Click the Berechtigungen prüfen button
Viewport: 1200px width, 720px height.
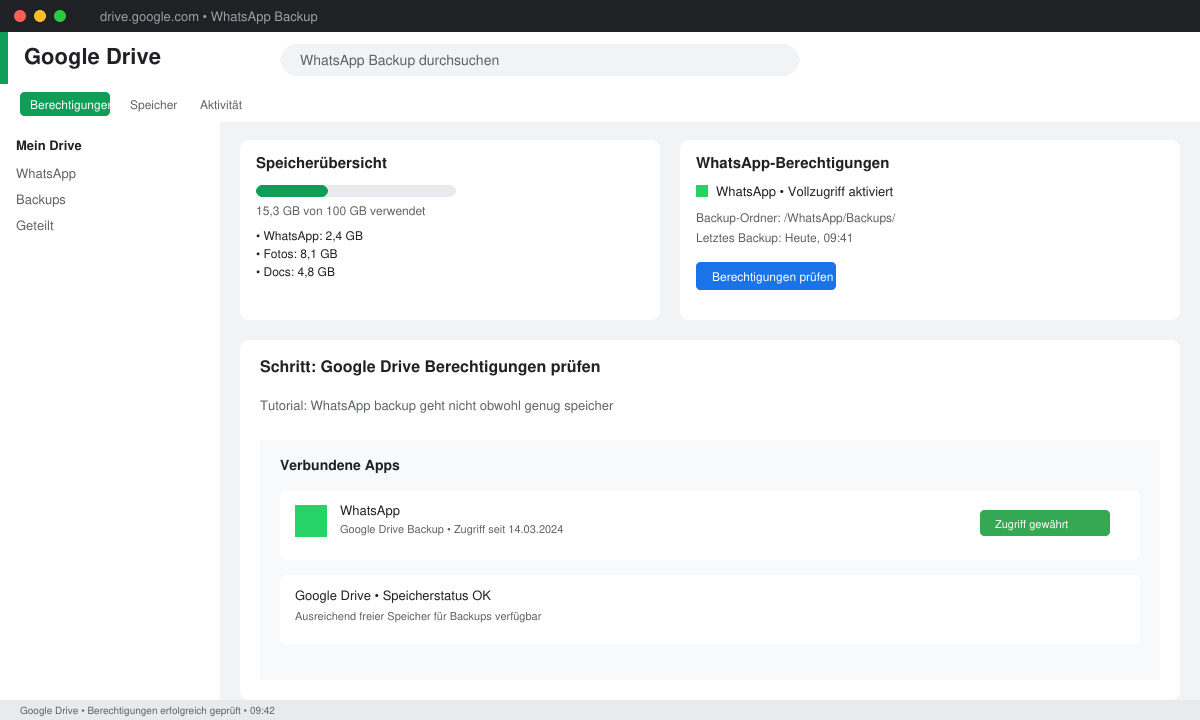(x=766, y=276)
